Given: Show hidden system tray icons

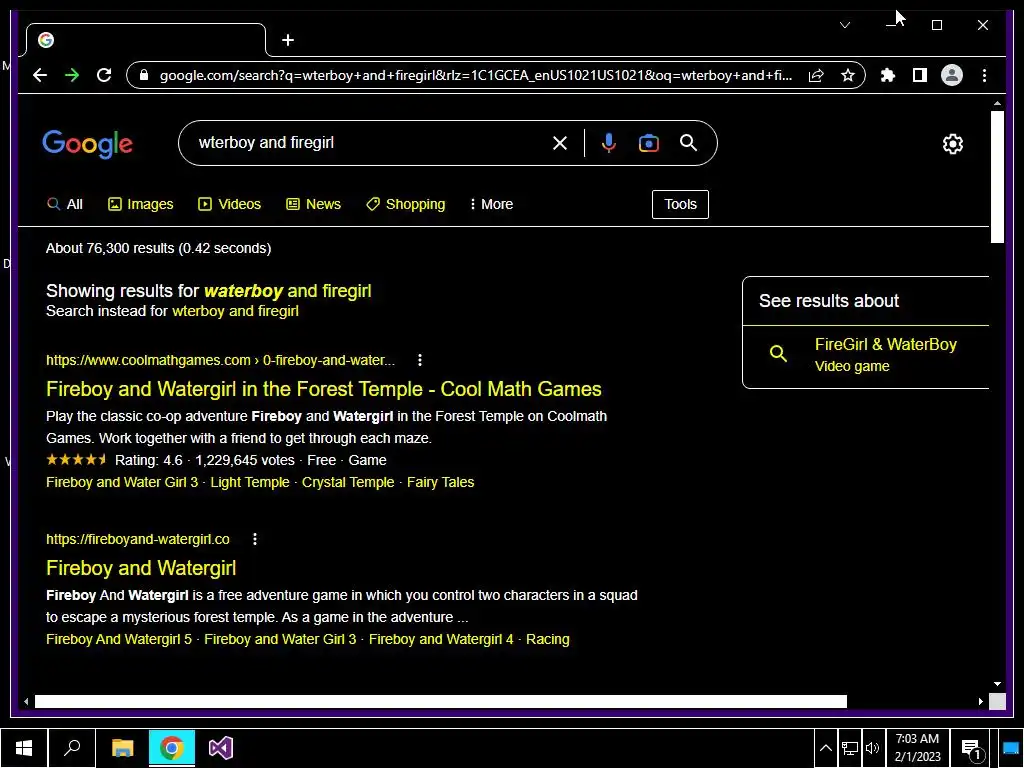Looking at the screenshot, I should pos(825,748).
